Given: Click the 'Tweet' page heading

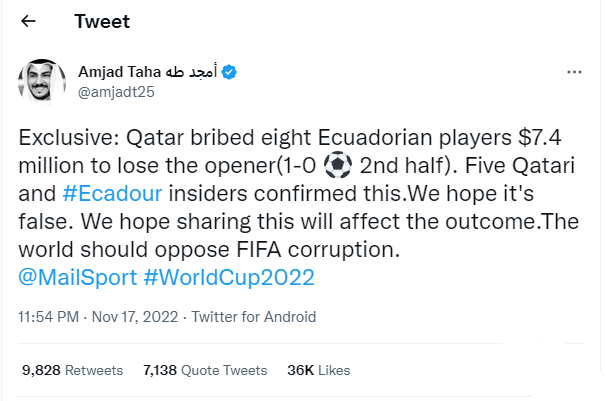Looking at the screenshot, I should coord(100,22).
